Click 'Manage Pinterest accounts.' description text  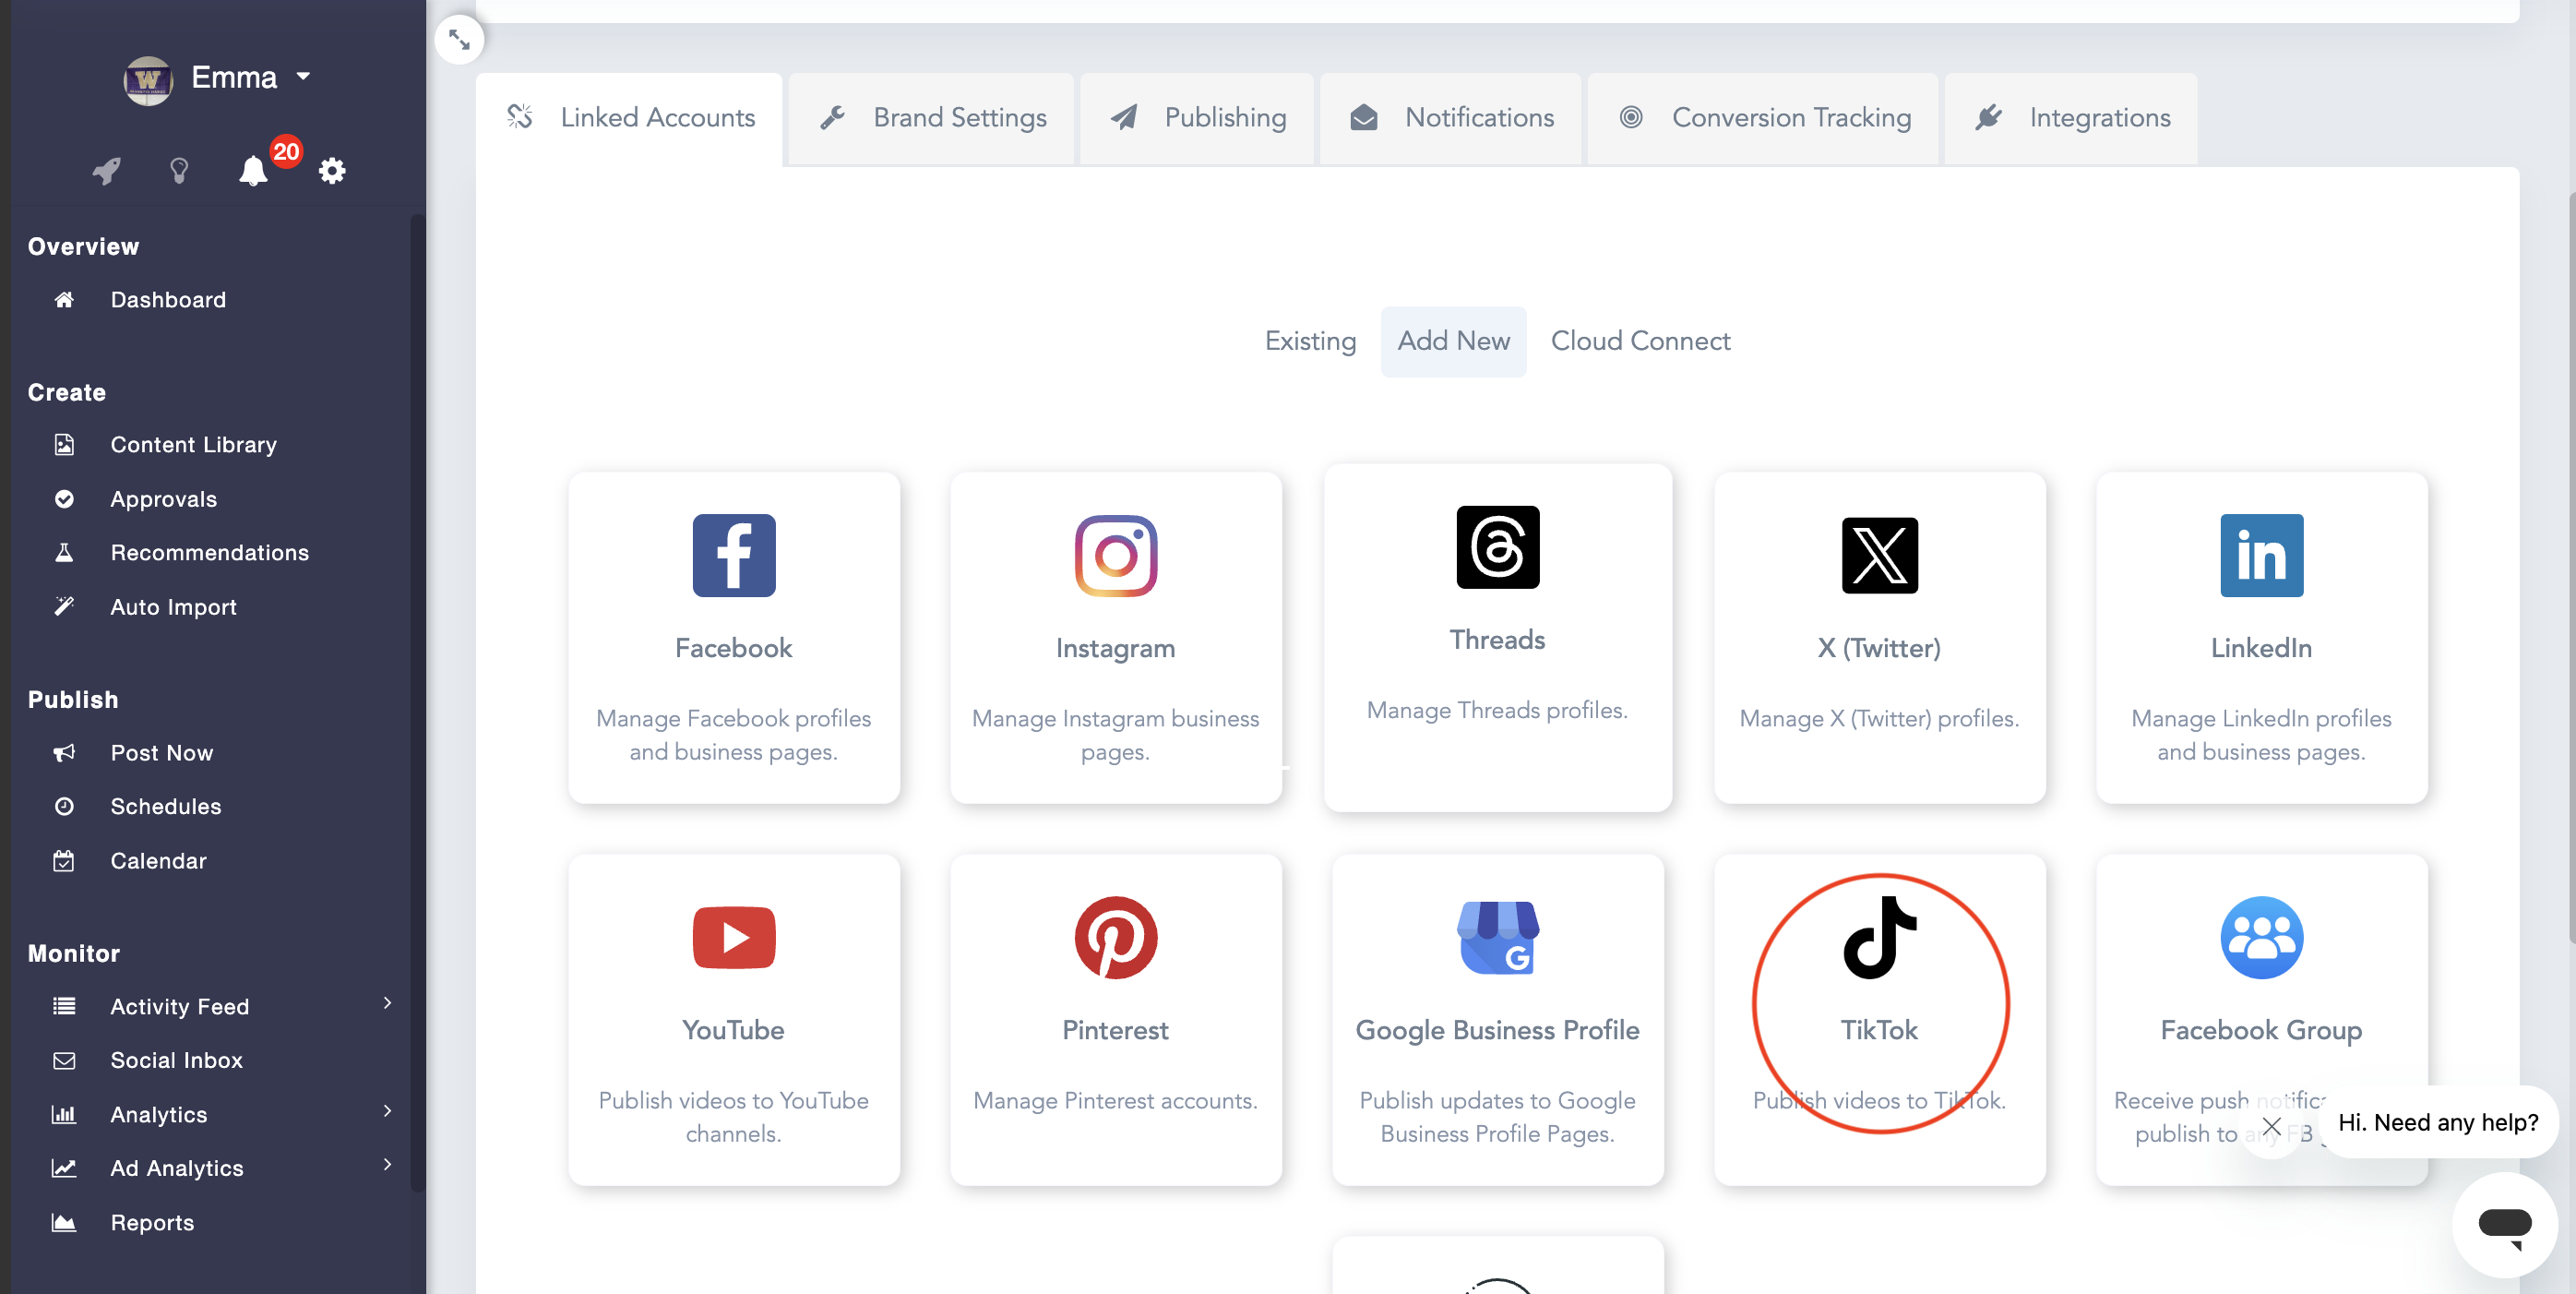coord(1116,1101)
